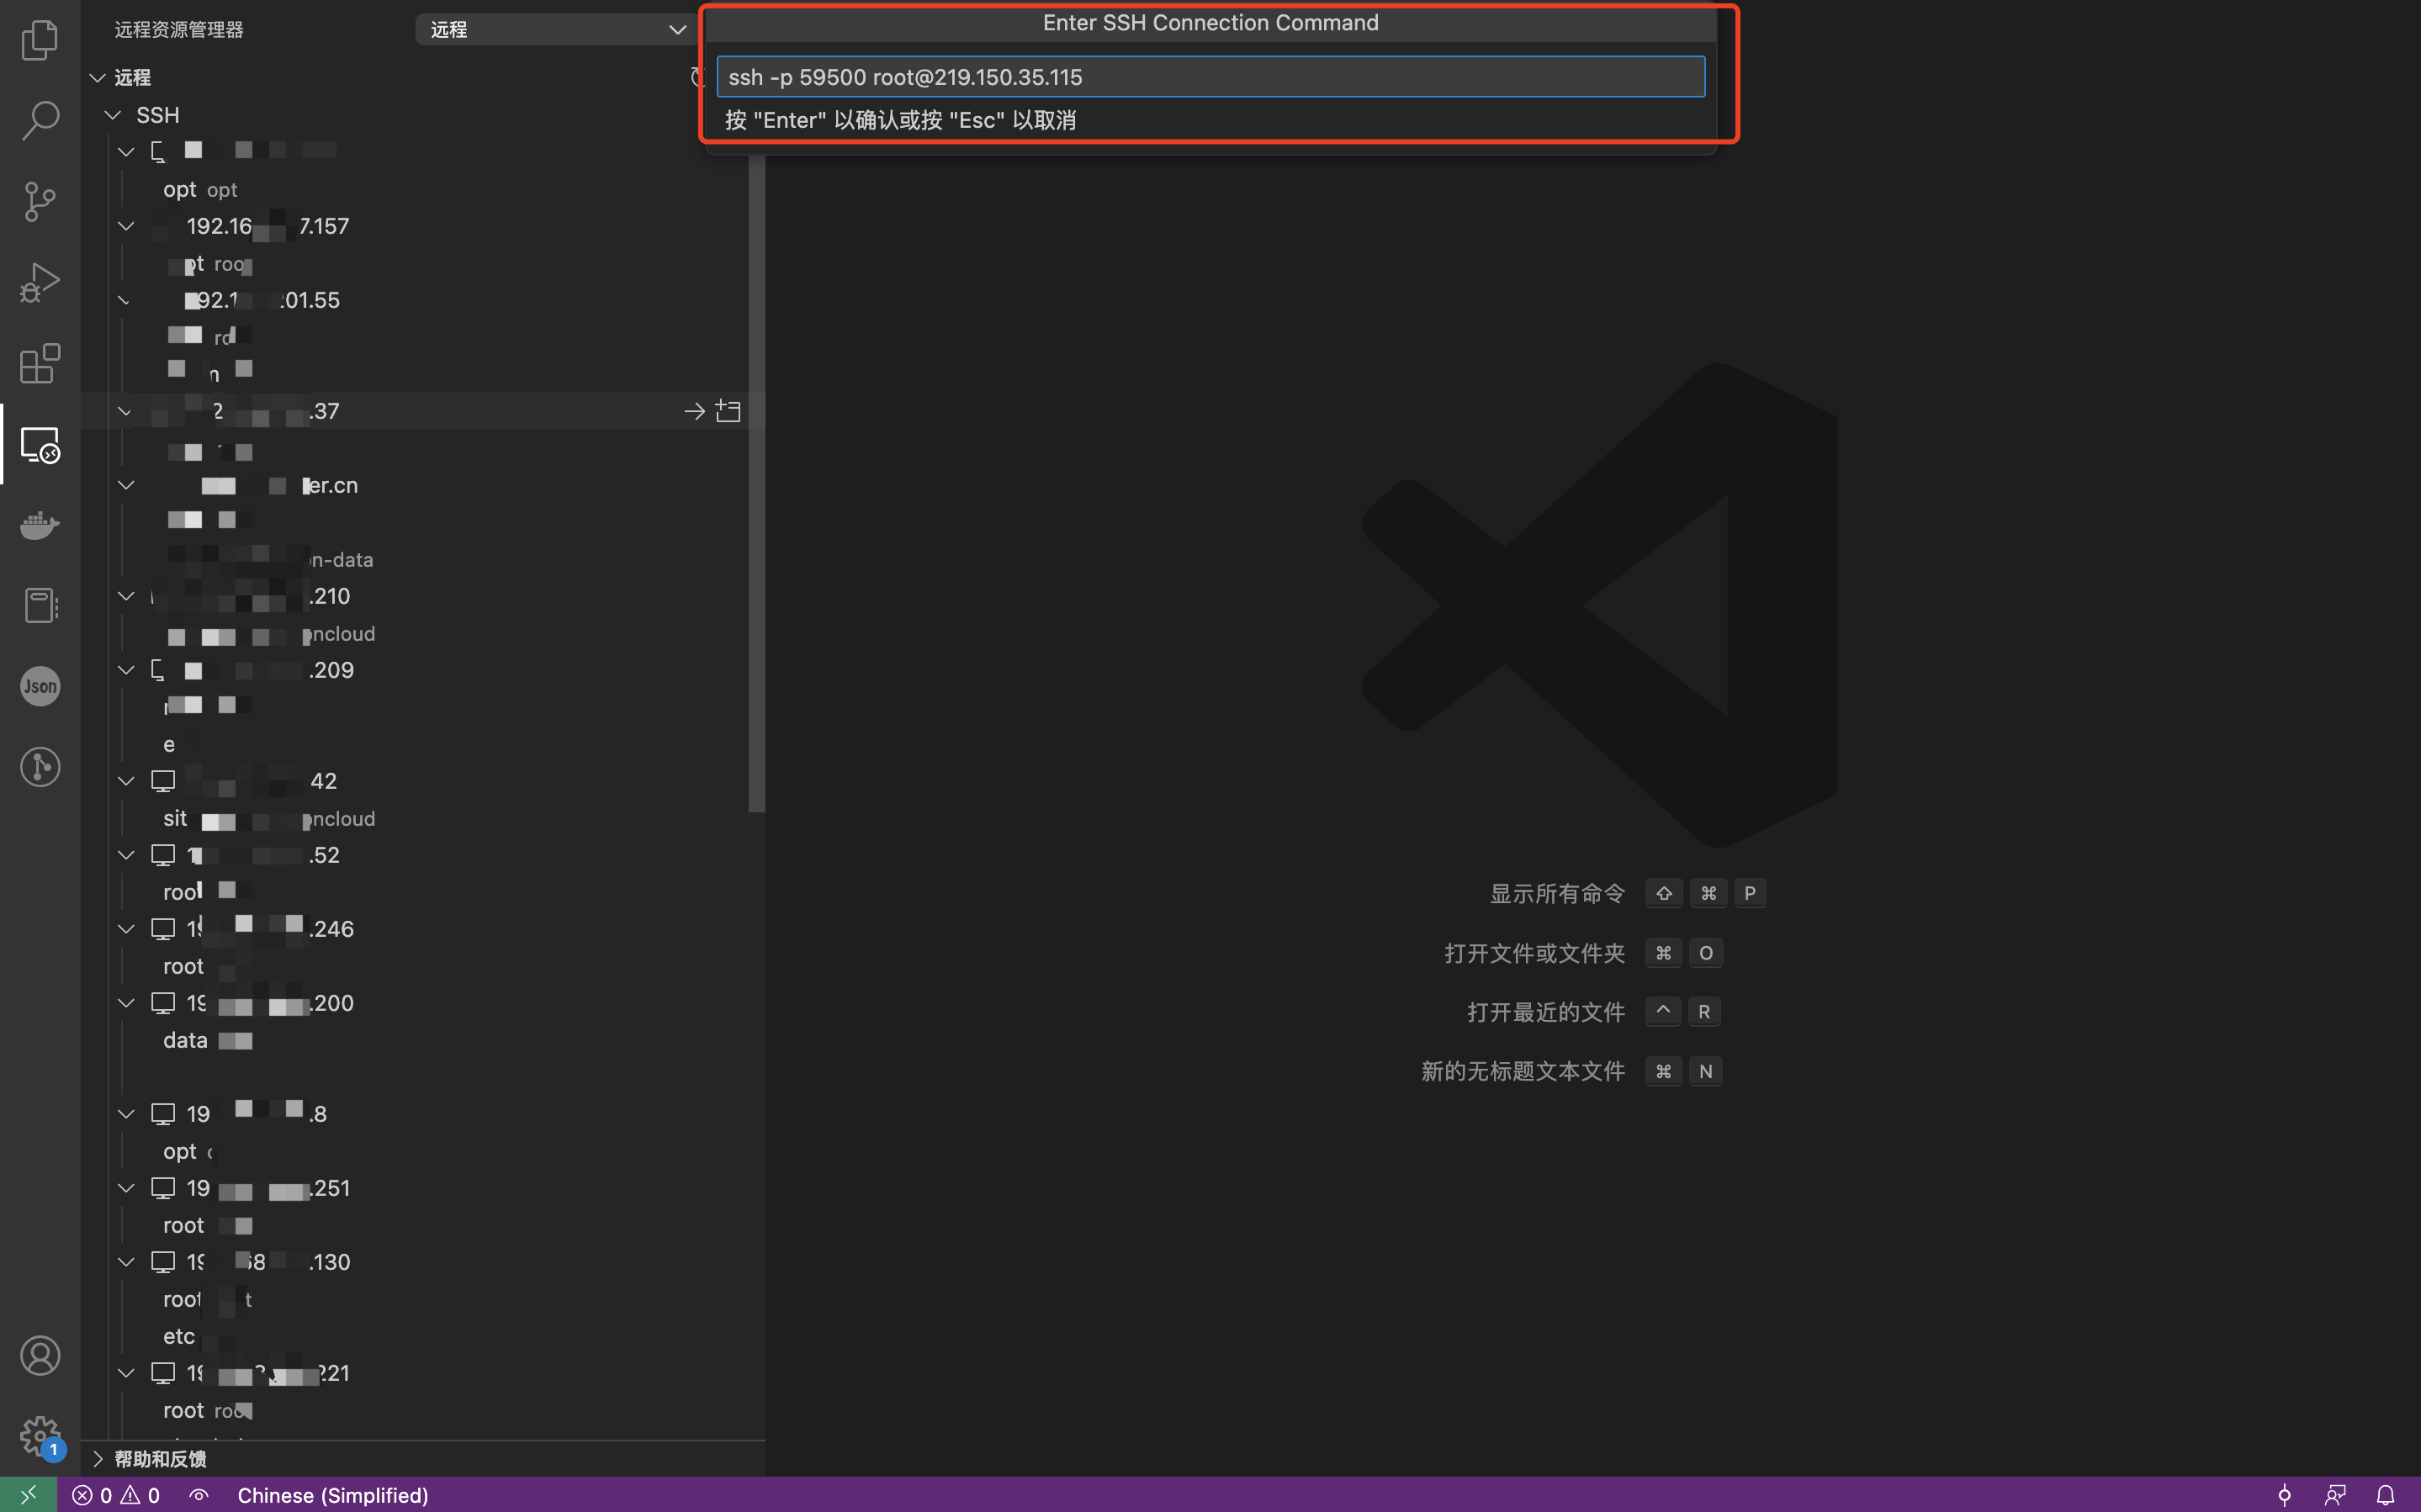Click Chinese (Simplified) in status bar
The image size is (2421, 1512).
pos(332,1495)
